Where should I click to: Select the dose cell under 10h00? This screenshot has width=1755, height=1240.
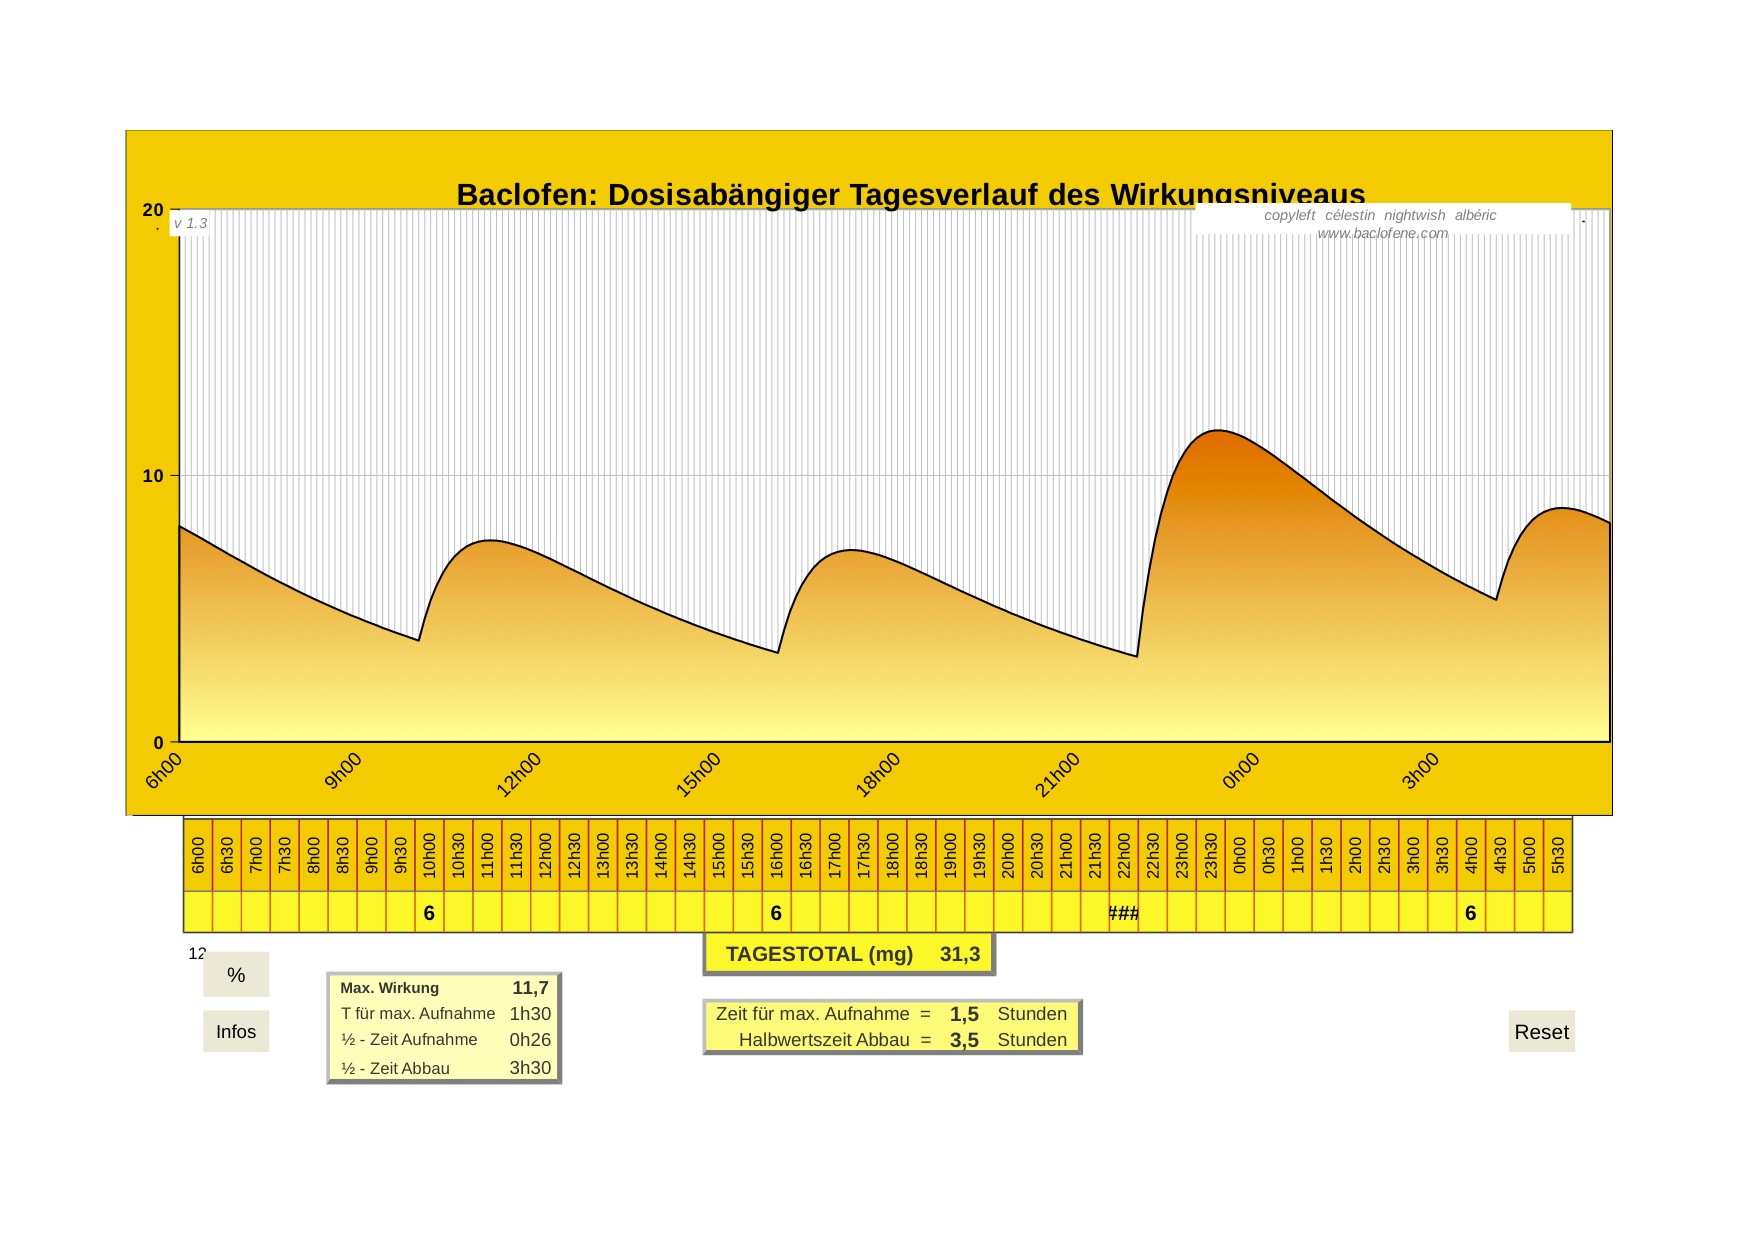pos(429,913)
